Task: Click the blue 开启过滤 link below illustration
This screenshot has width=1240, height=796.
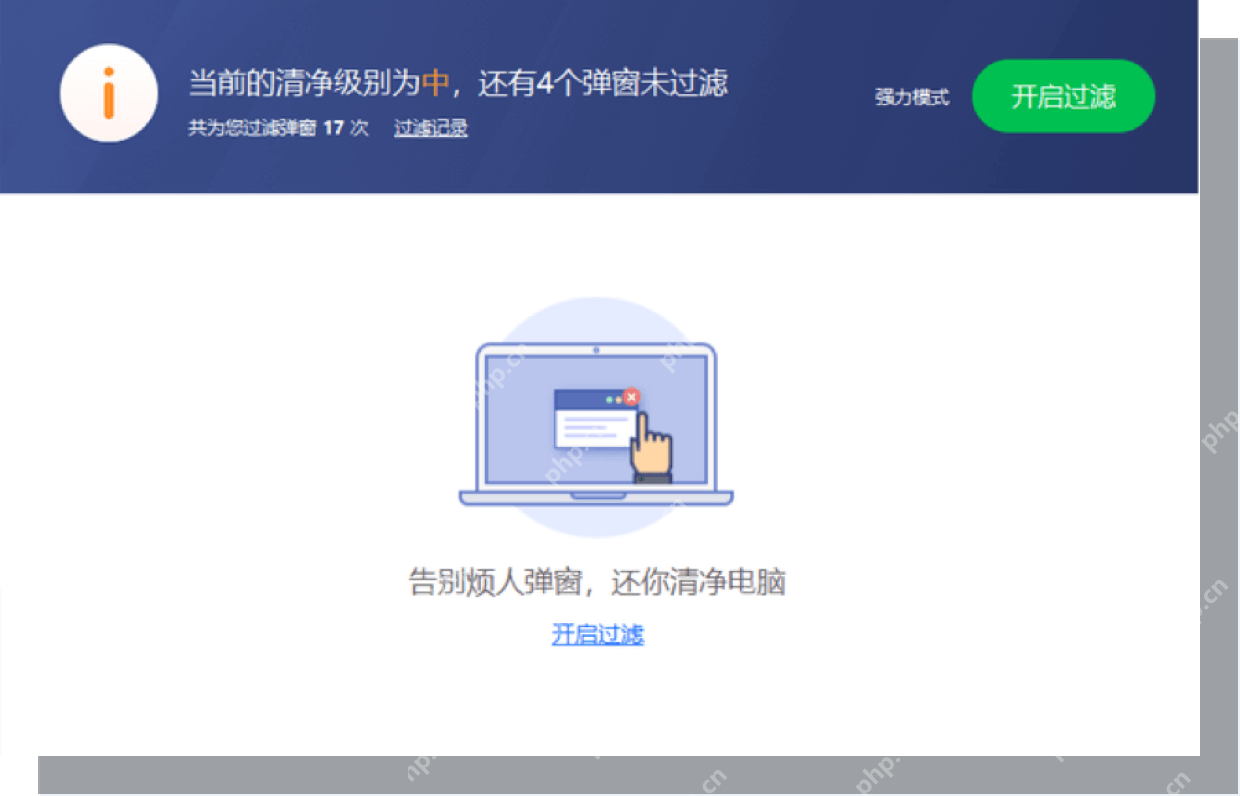Action: point(598,634)
